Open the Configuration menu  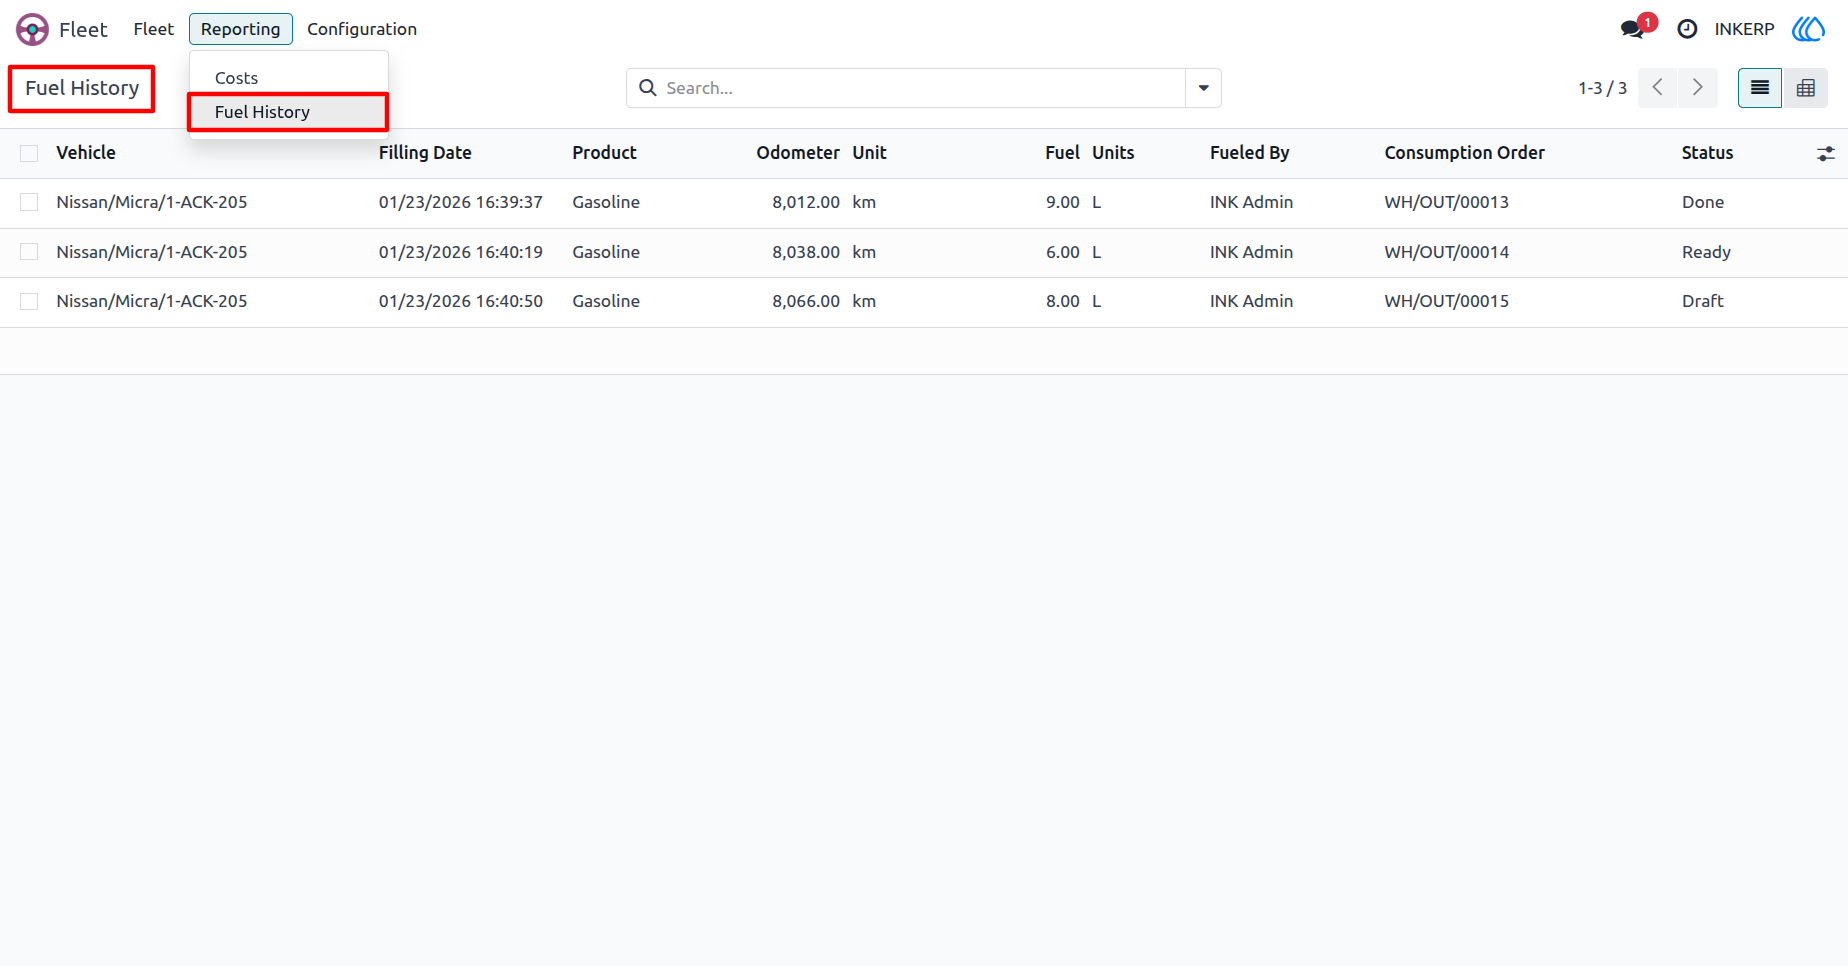(x=362, y=29)
